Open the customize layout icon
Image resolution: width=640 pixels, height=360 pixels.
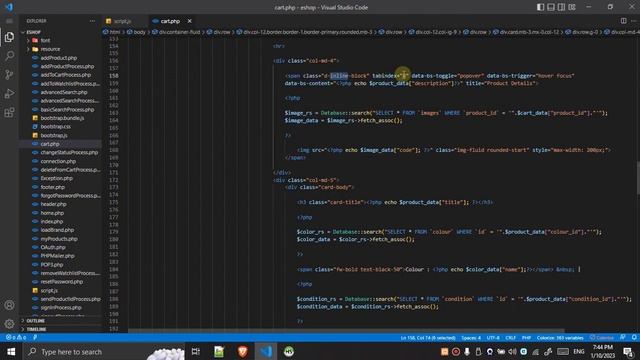[x=572, y=7]
